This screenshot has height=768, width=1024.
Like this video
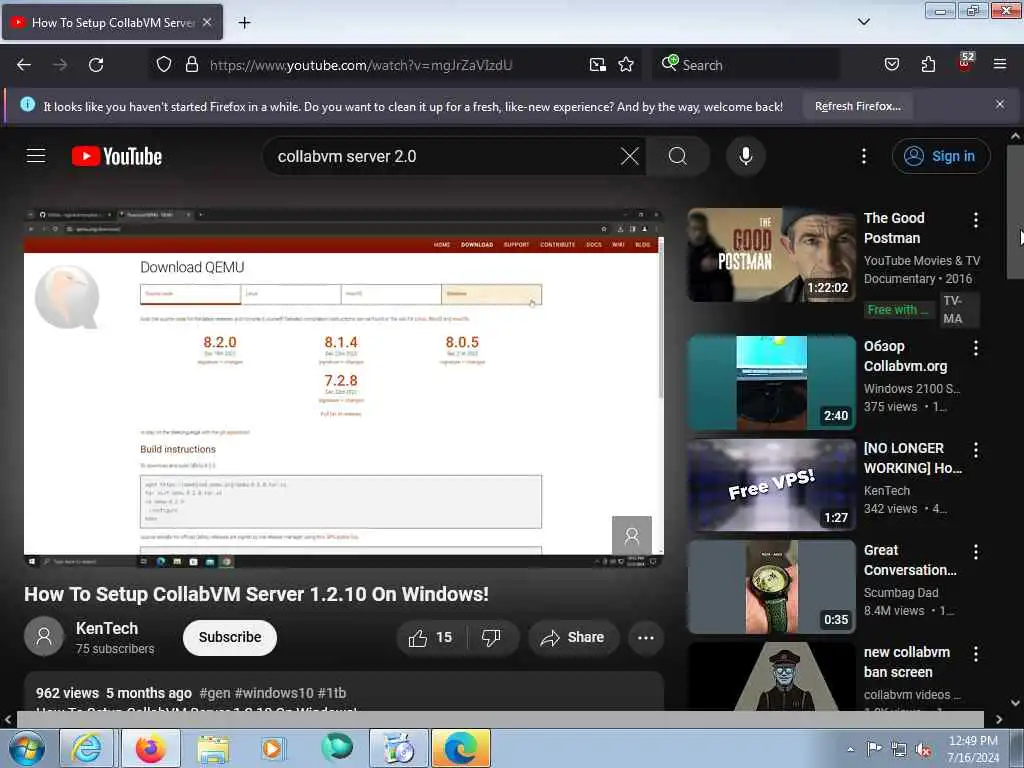point(431,637)
